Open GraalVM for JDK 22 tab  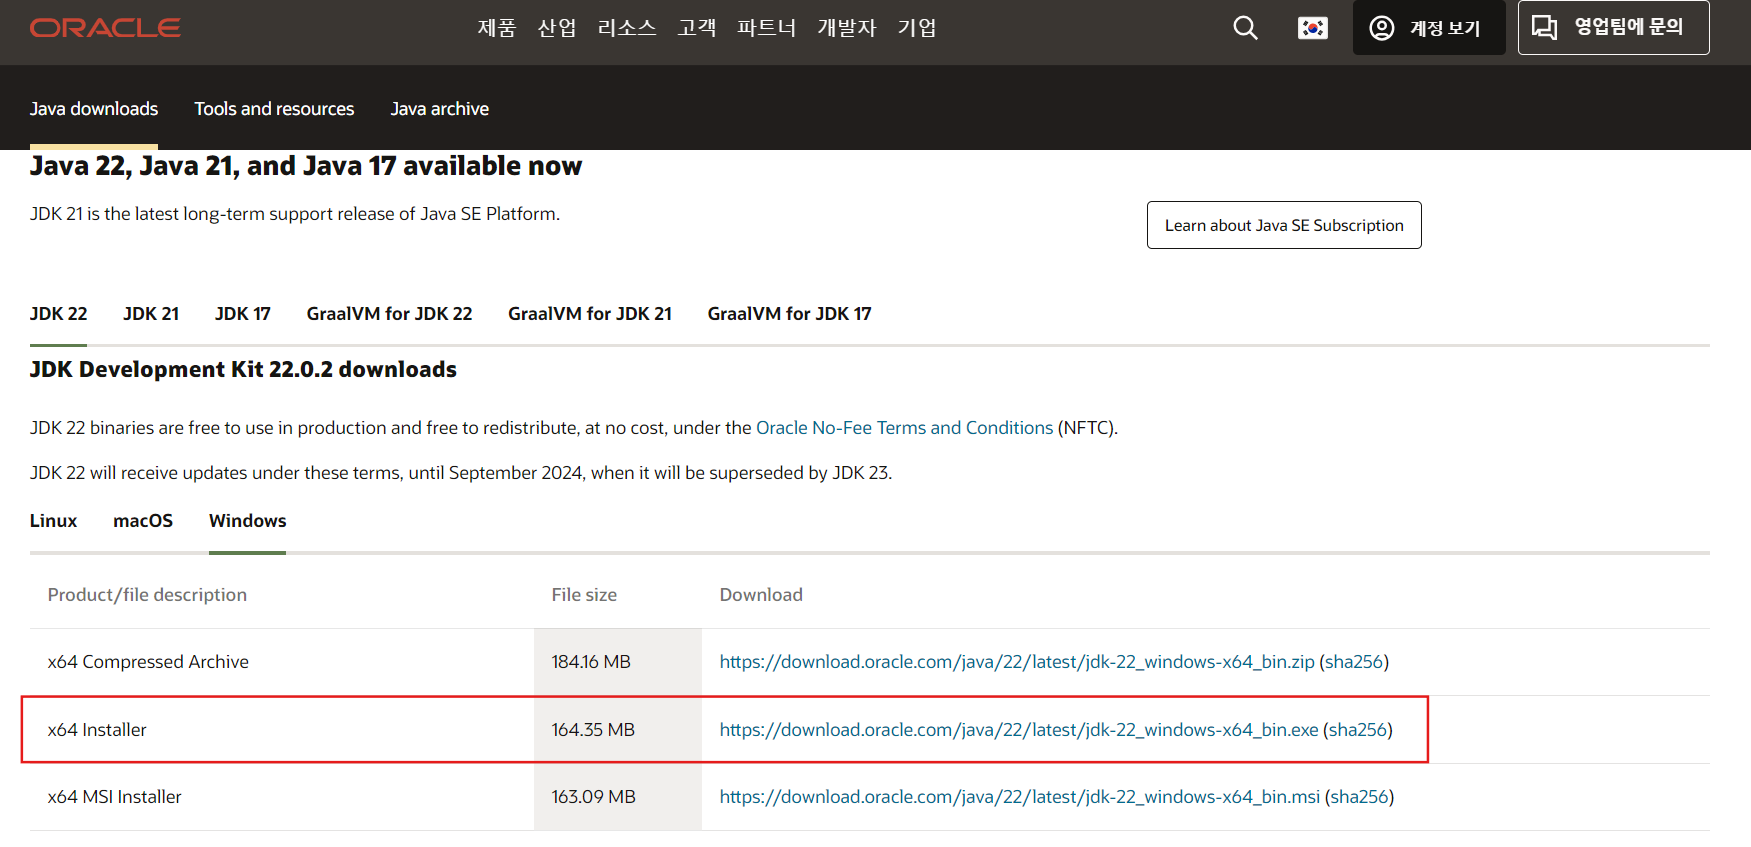click(389, 314)
